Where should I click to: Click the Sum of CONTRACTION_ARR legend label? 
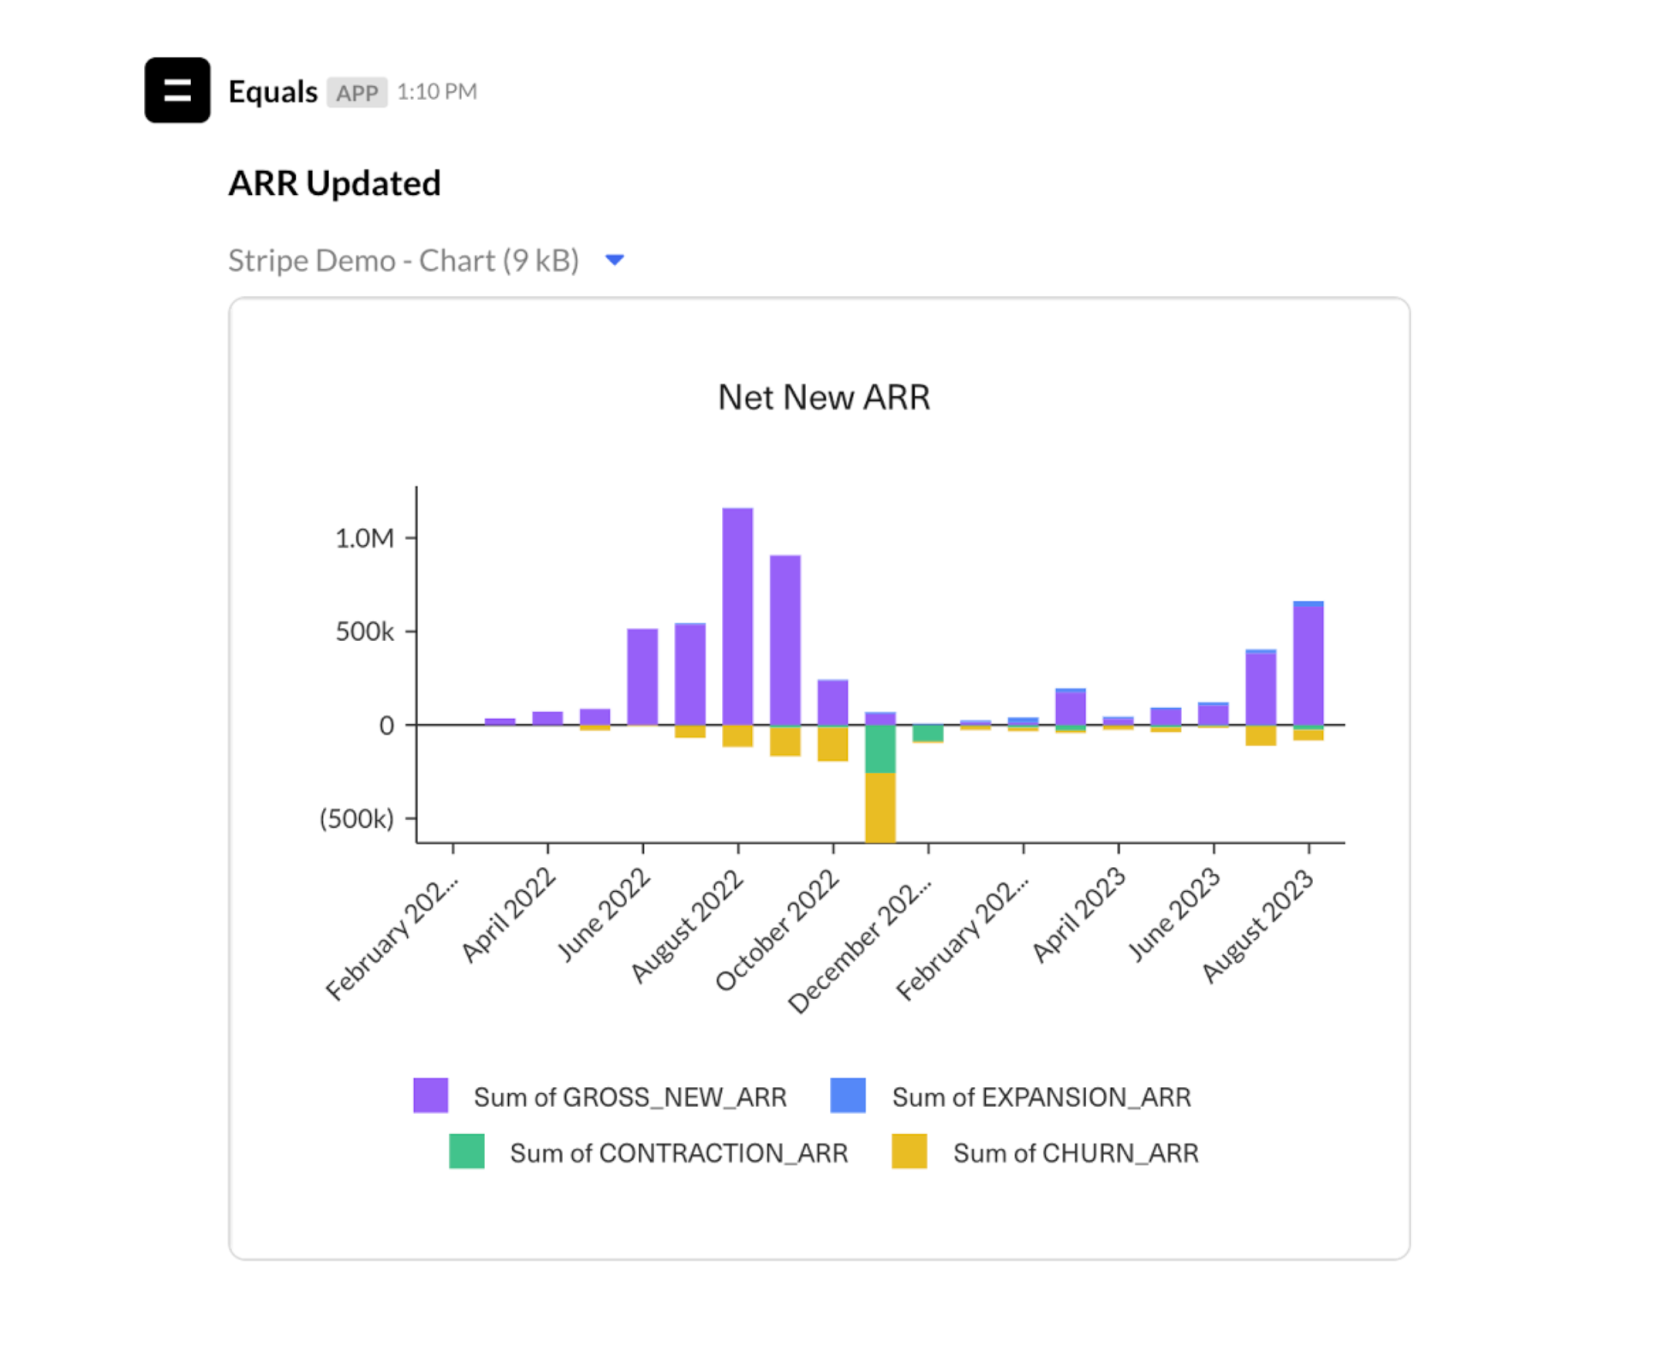click(679, 1153)
